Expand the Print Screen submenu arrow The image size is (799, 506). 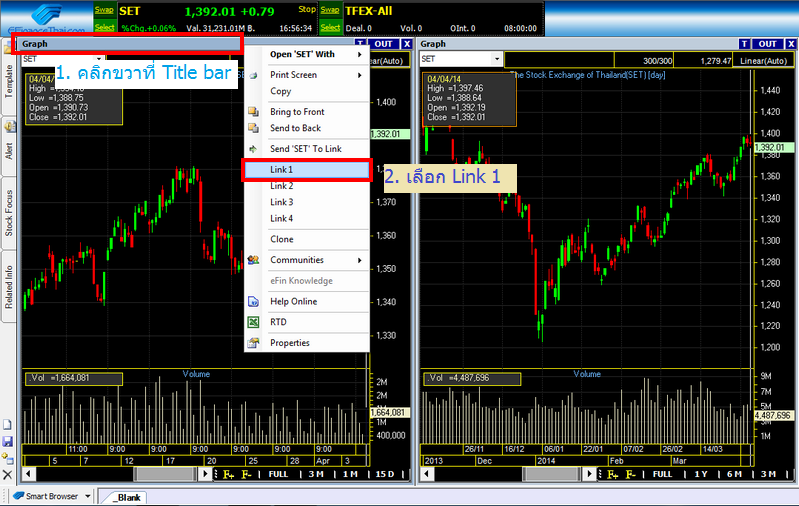coord(360,75)
